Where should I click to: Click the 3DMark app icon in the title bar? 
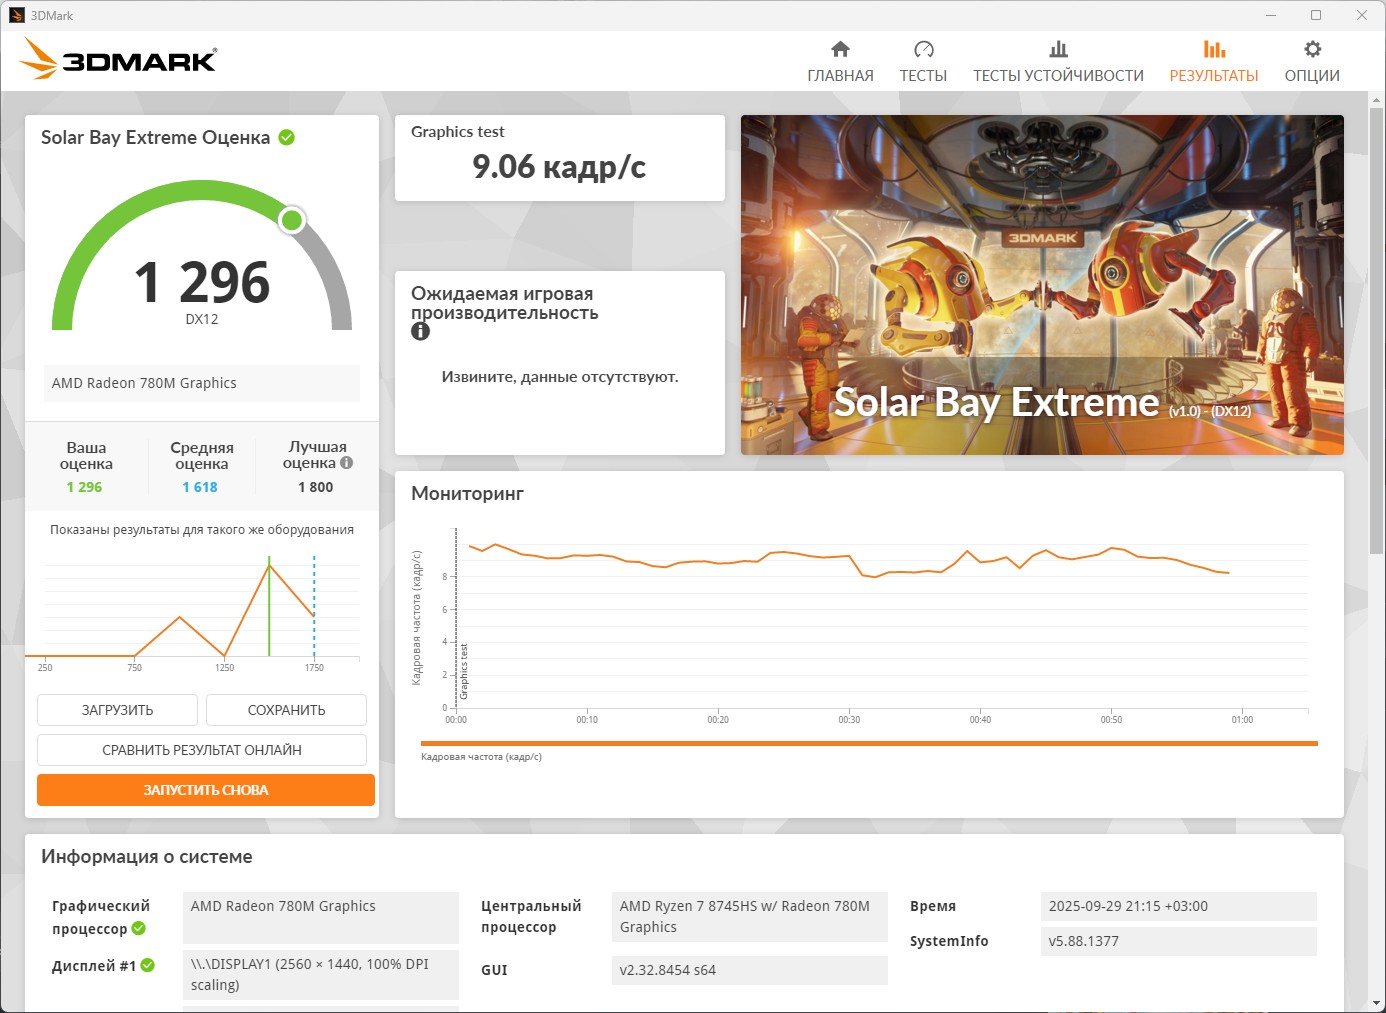click(16, 15)
